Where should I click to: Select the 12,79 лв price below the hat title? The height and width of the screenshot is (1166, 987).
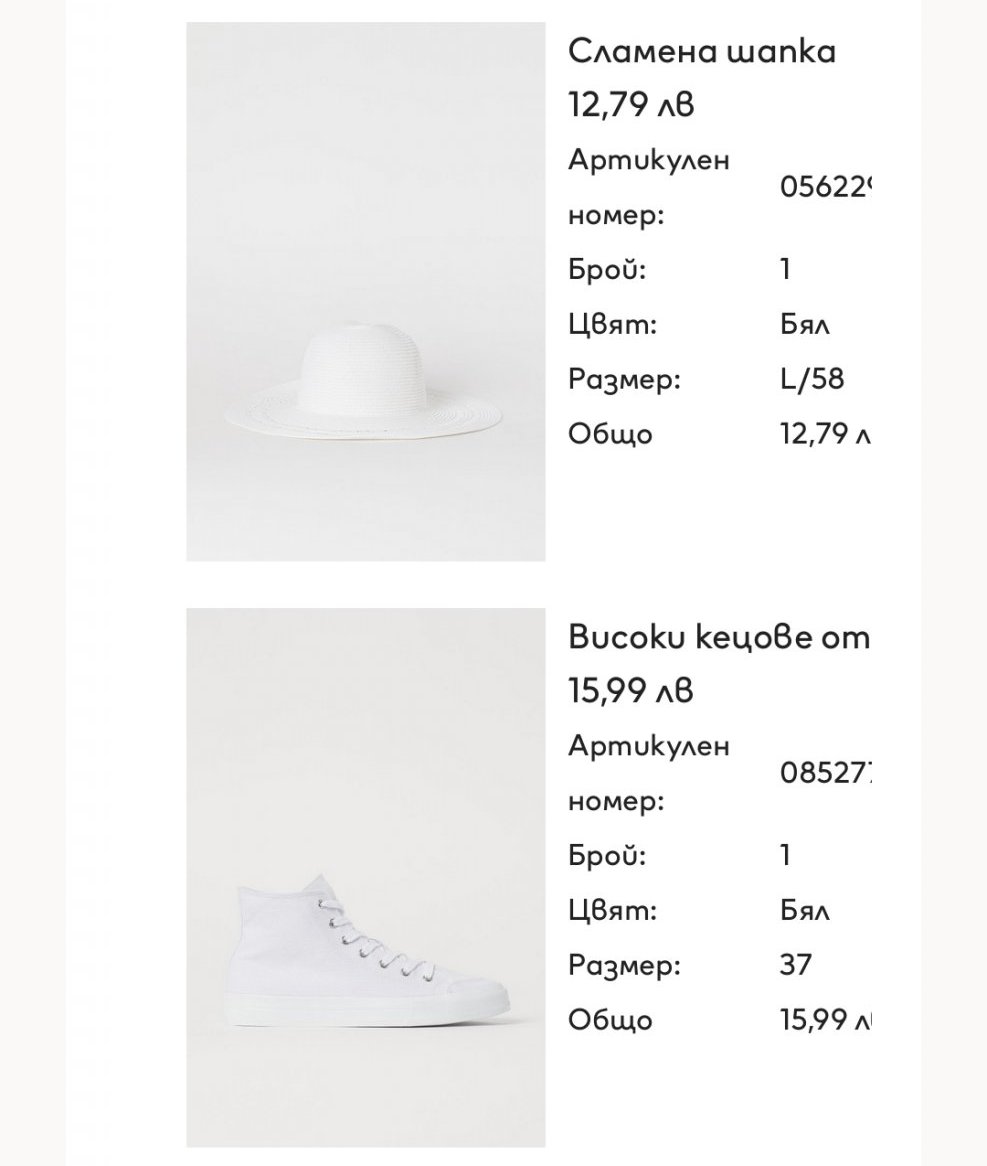pos(630,104)
